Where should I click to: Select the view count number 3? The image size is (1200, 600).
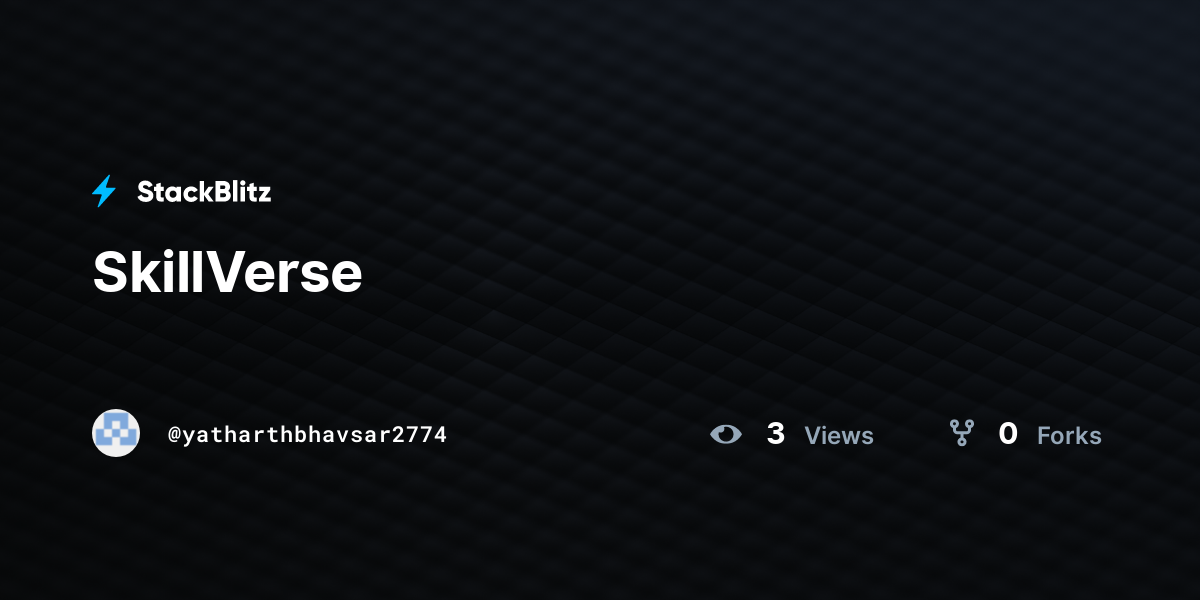click(775, 434)
